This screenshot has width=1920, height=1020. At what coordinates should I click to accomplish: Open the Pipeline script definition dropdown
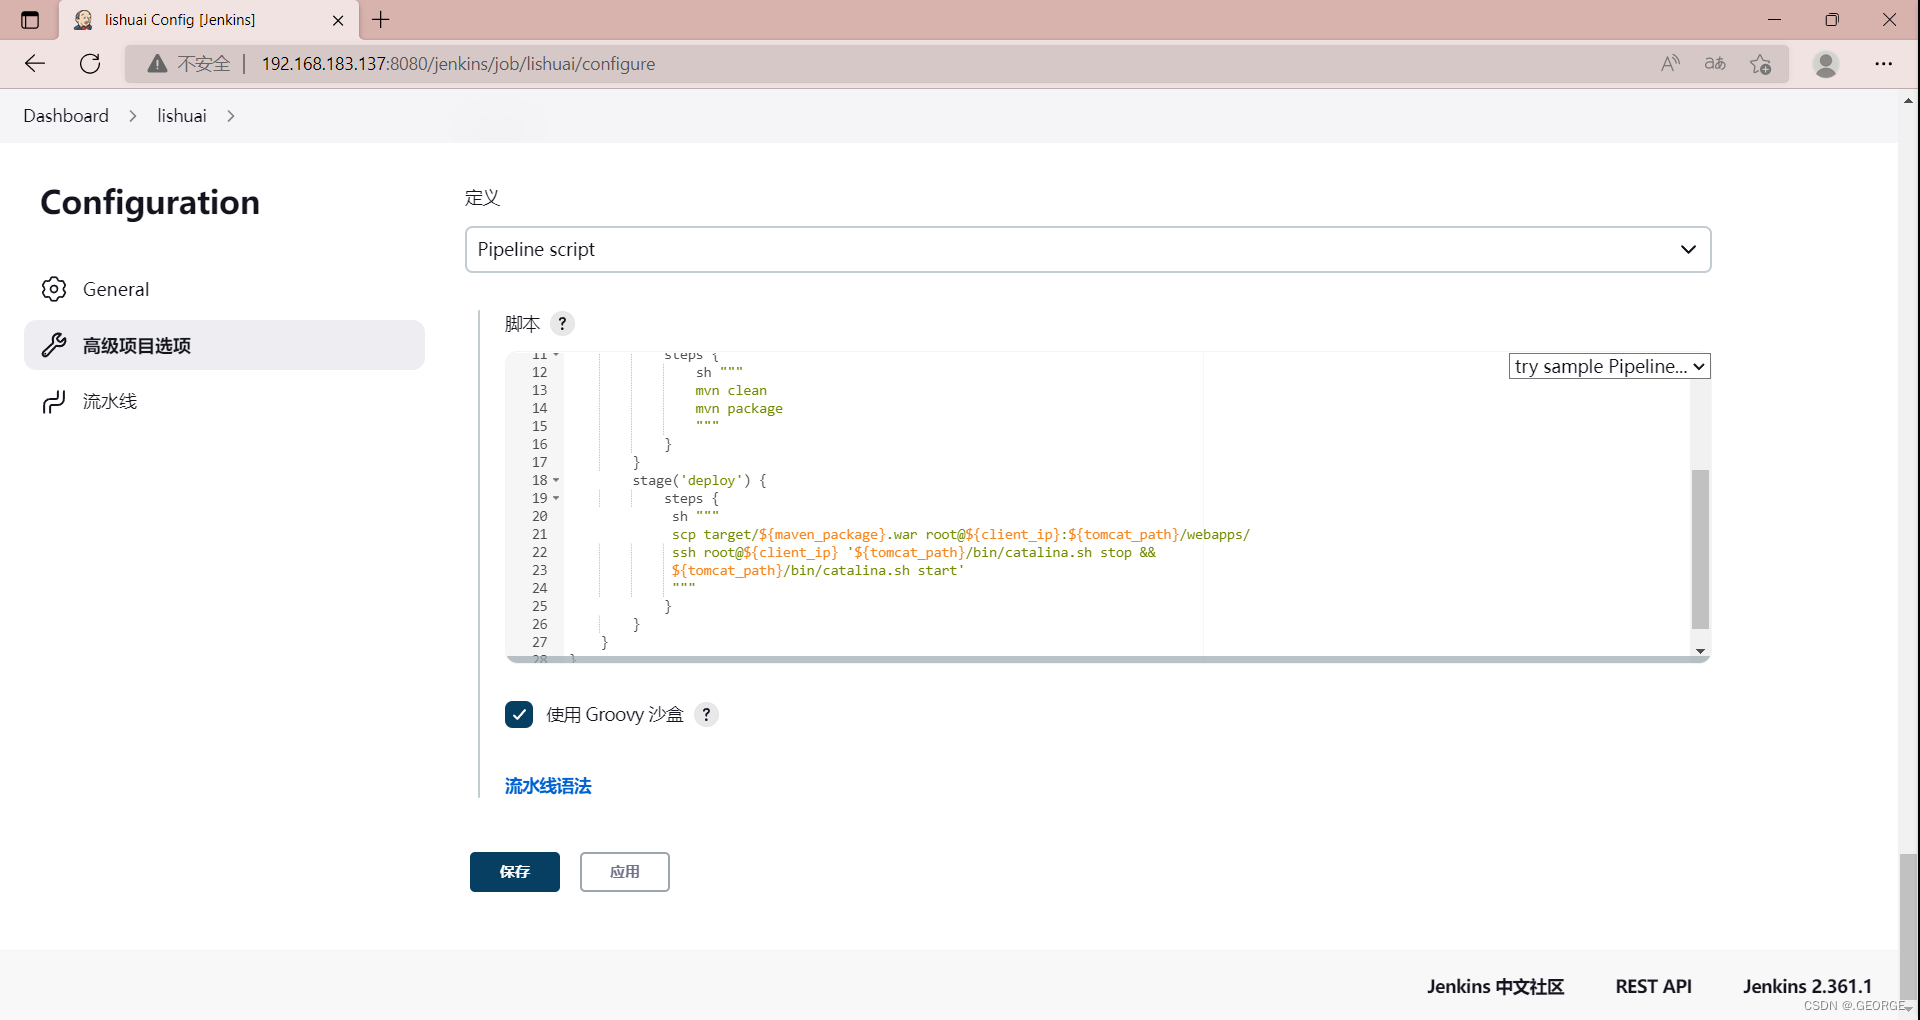(x=1088, y=249)
